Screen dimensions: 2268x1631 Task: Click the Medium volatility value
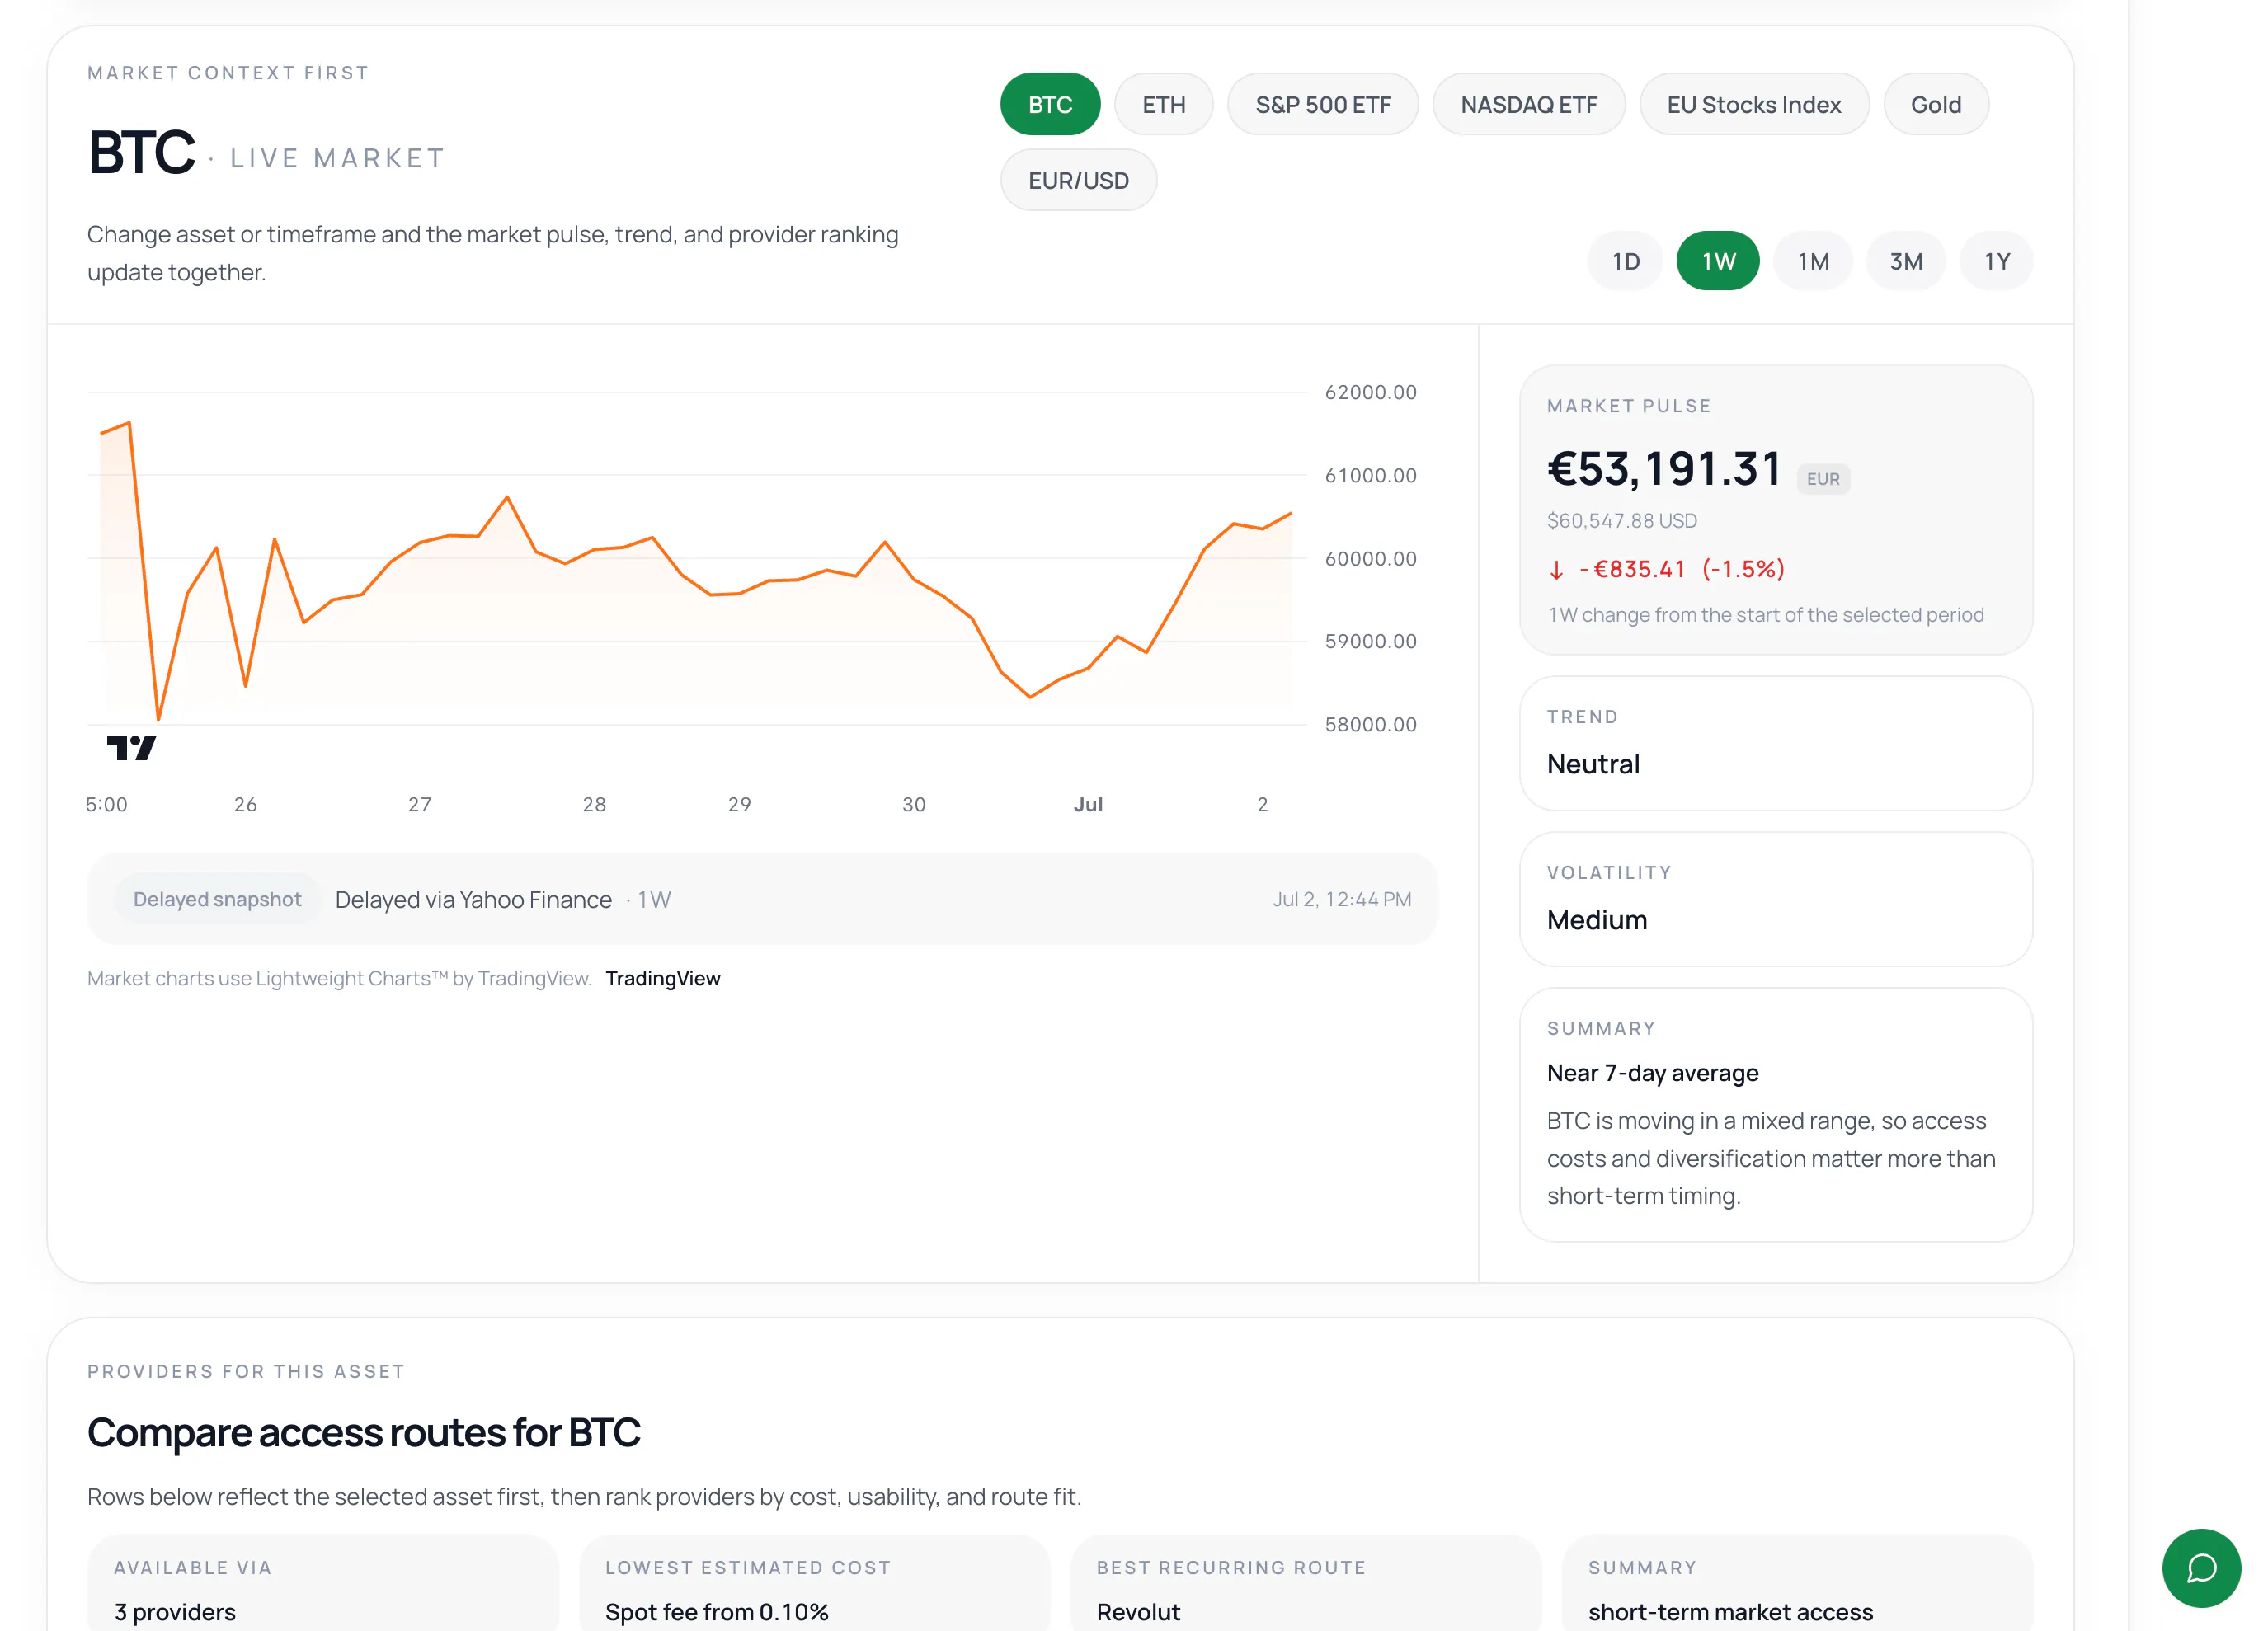[x=1597, y=920]
